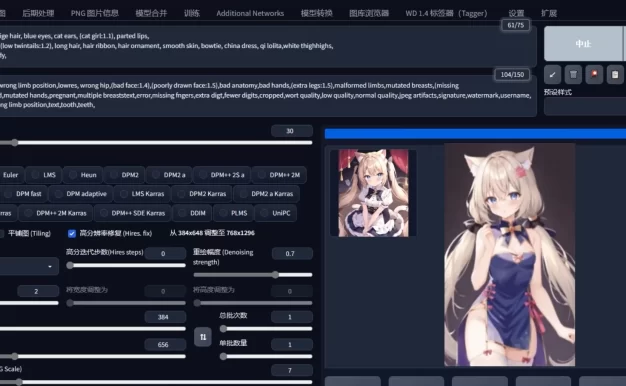Click into the positive prompt text box
This screenshot has height=386, width=626.
267,47
